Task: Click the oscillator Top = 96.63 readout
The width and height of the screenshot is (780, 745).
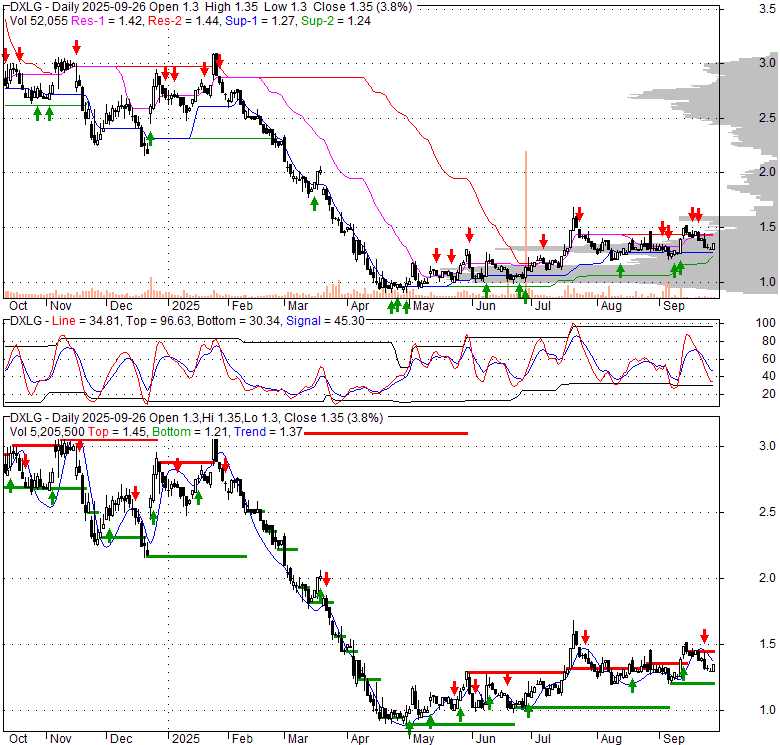Action: point(158,321)
